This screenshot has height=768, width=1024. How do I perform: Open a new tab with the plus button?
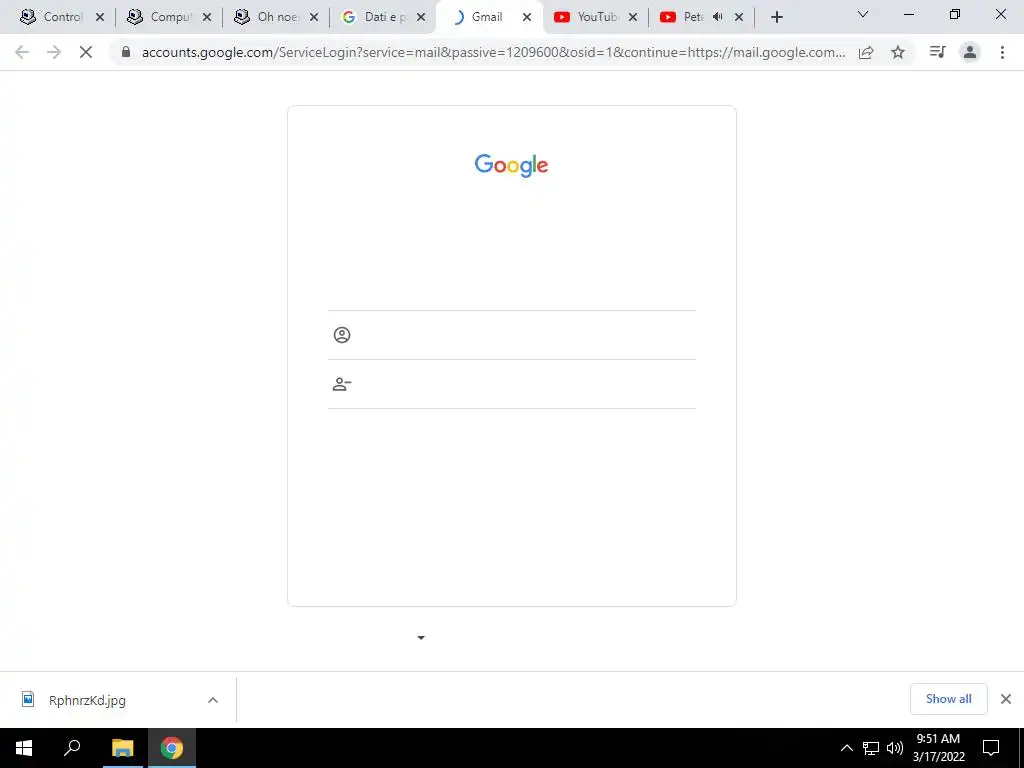point(776,17)
